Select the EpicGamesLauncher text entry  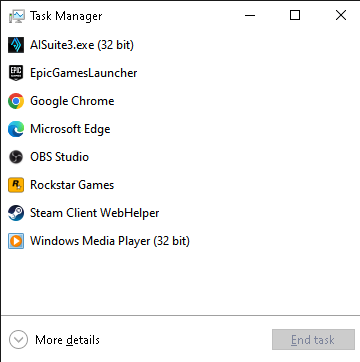[84, 73]
